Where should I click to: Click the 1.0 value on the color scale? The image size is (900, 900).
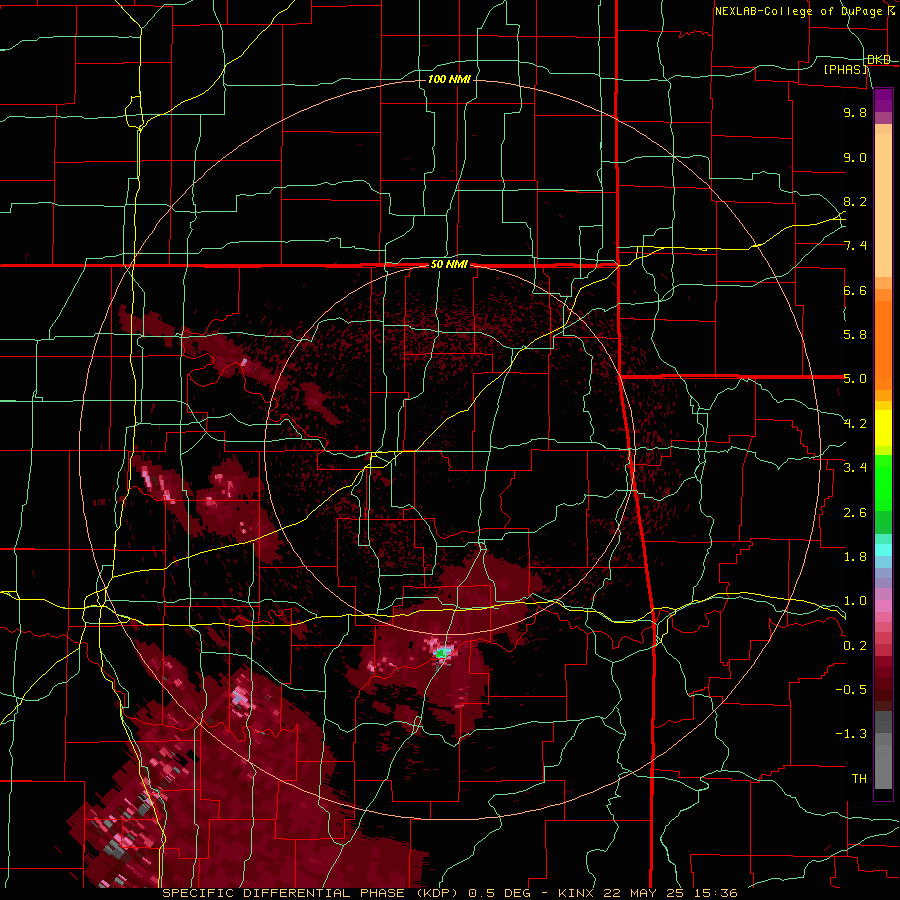pyautogui.click(x=855, y=601)
